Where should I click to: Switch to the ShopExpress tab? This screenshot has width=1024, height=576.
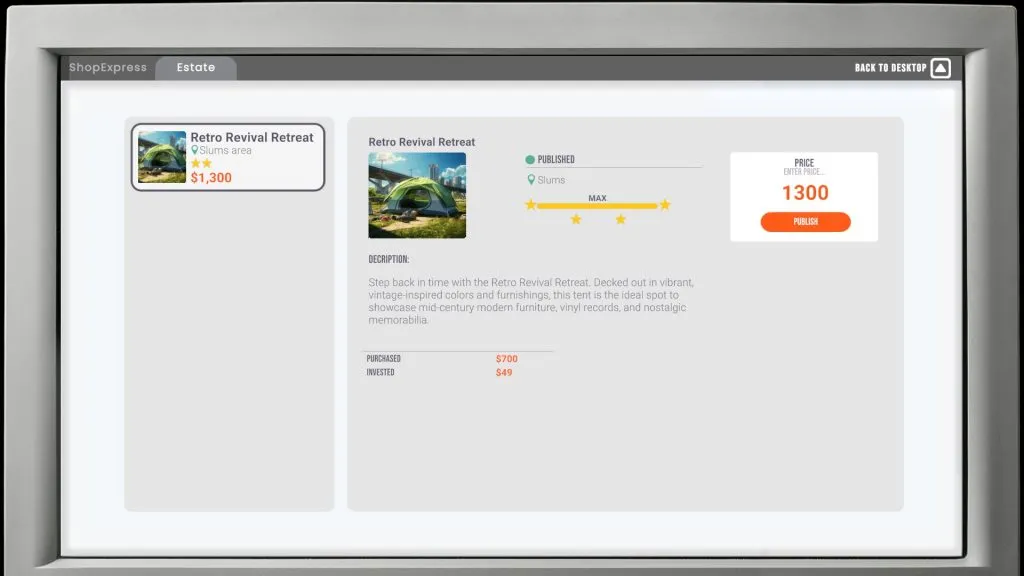click(x=108, y=68)
